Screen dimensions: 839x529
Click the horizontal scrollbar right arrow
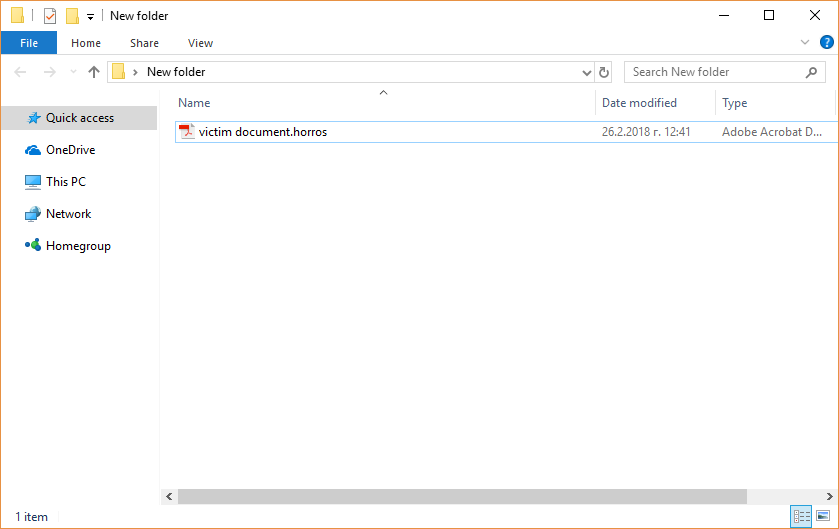point(829,496)
